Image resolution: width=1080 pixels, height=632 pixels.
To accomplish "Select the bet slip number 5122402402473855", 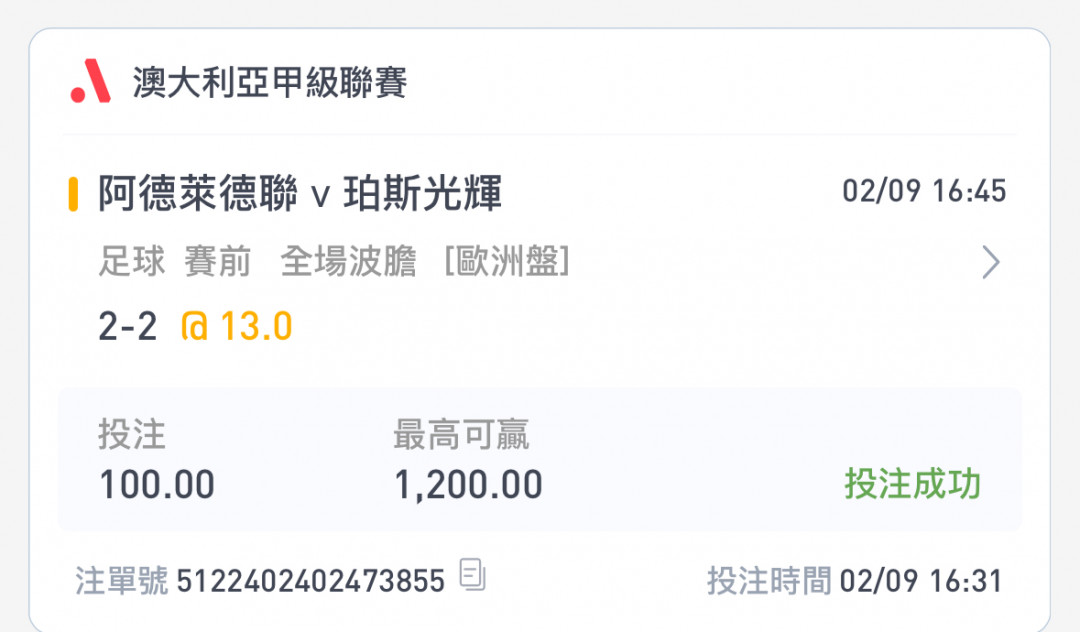I will [x=311, y=581].
